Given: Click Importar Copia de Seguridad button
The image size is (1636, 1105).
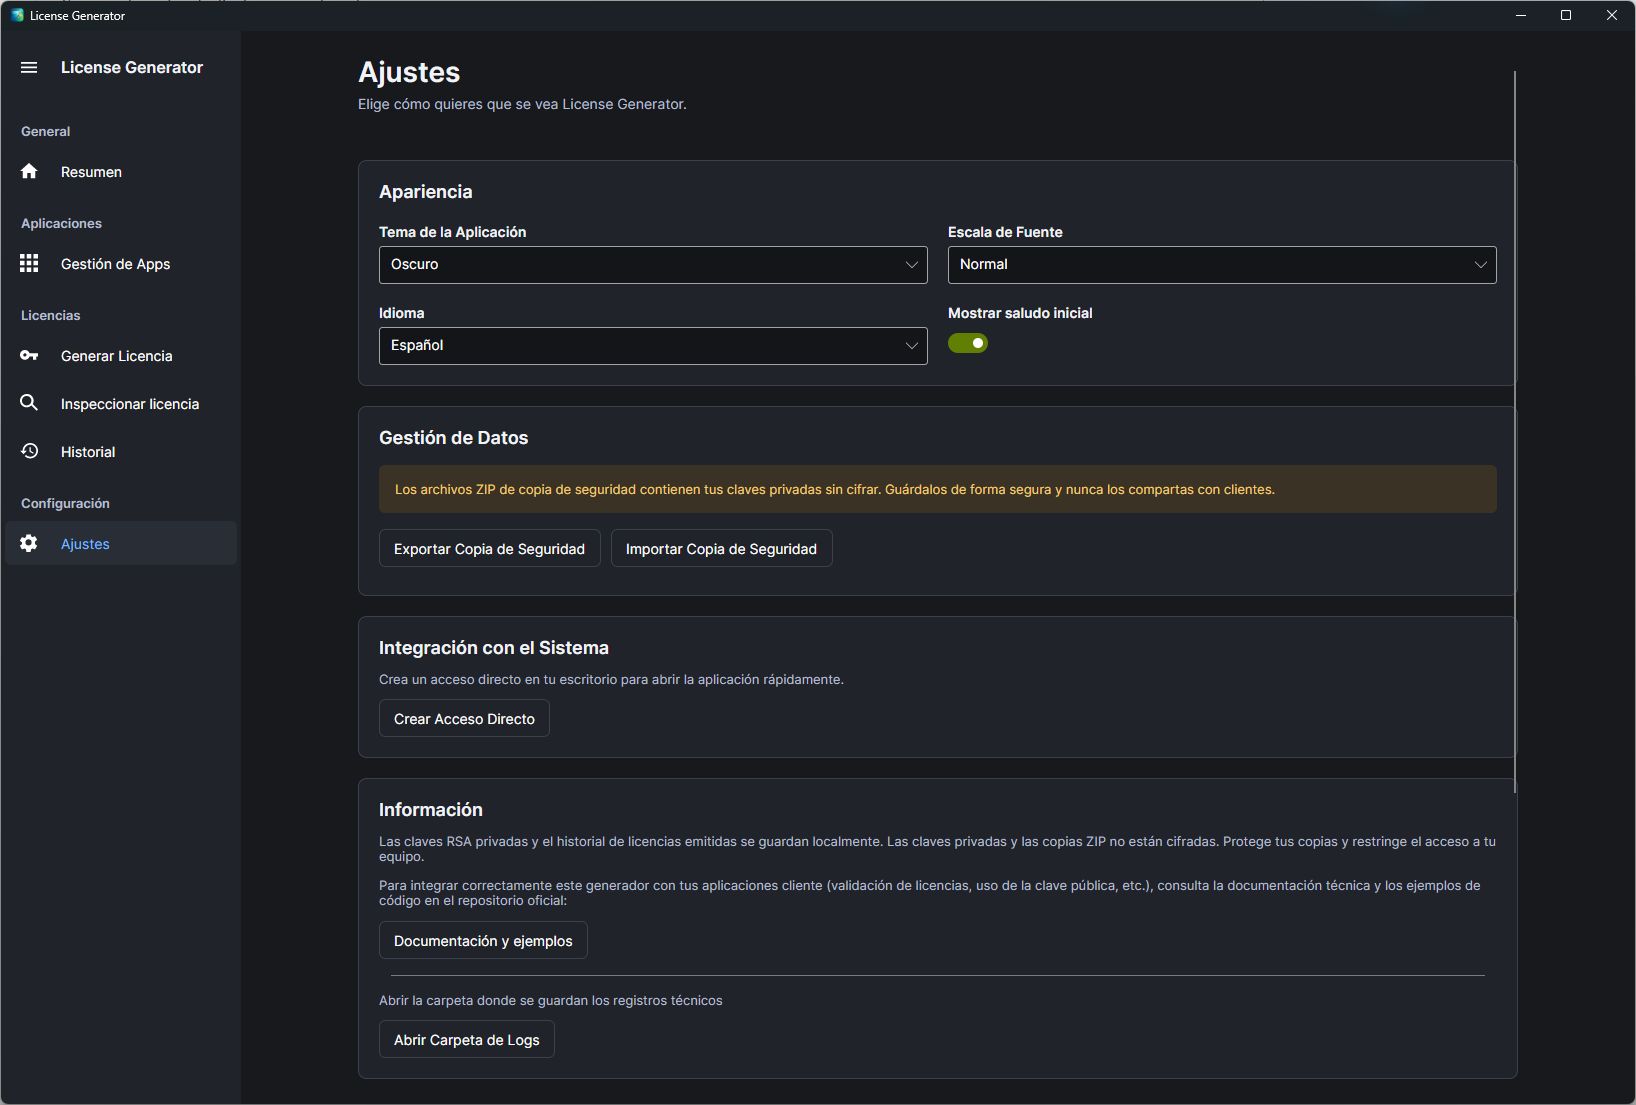Looking at the screenshot, I should 721,548.
